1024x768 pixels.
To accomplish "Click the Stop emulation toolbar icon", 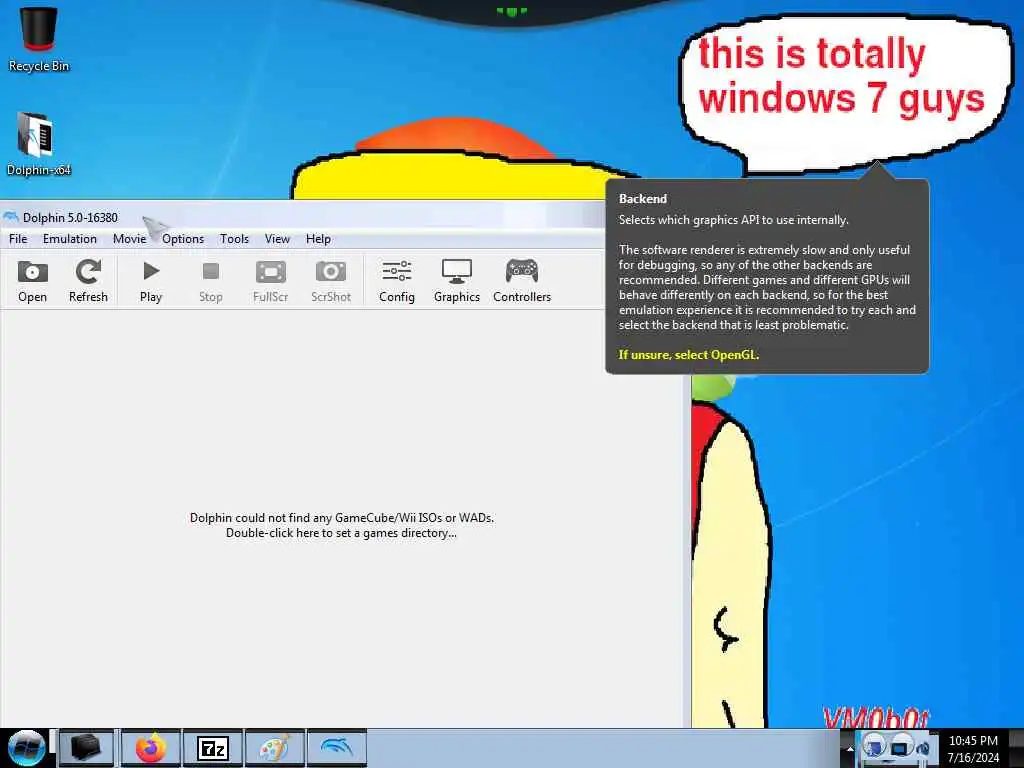I will pyautogui.click(x=210, y=281).
